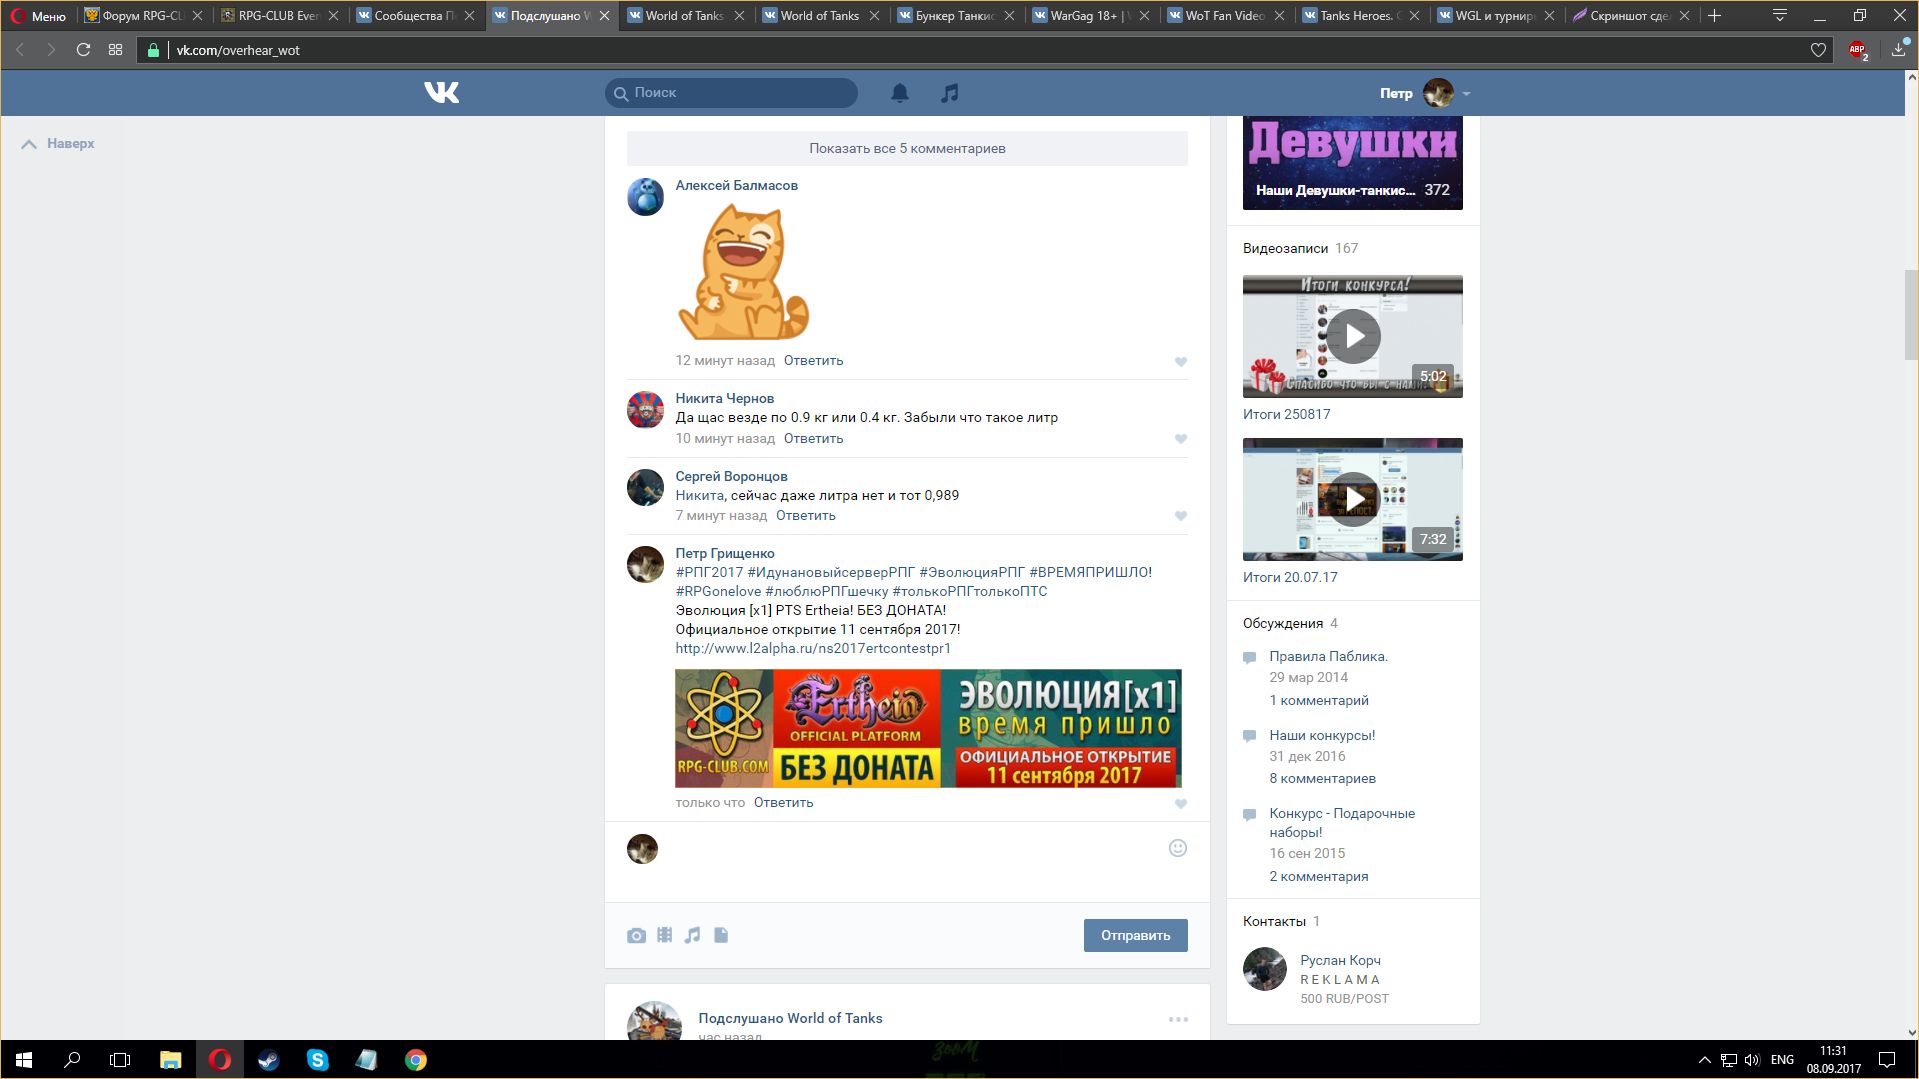
Task: Click the #РПГ2017 hashtag
Action: pos(709,572)
